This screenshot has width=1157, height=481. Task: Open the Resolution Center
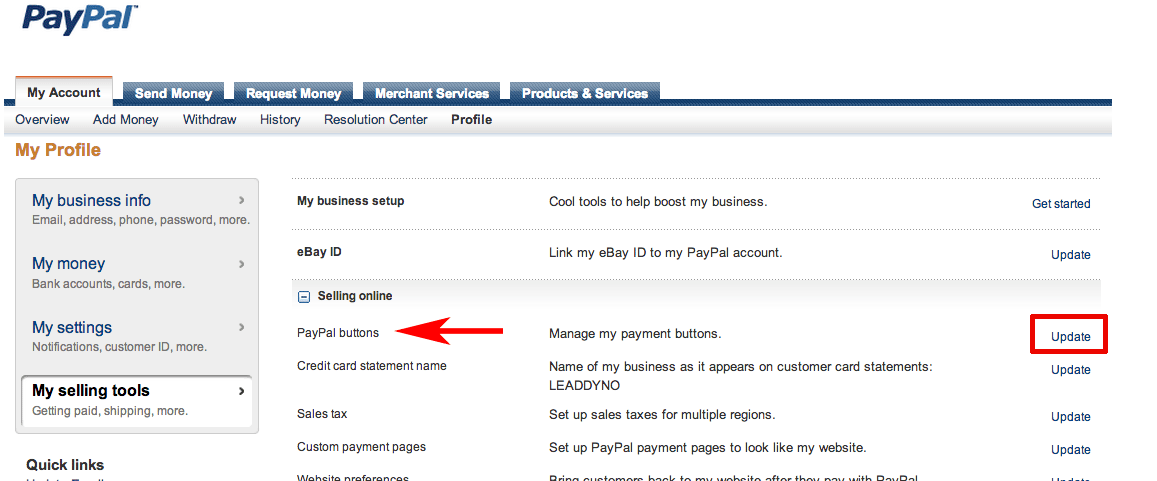376,120
